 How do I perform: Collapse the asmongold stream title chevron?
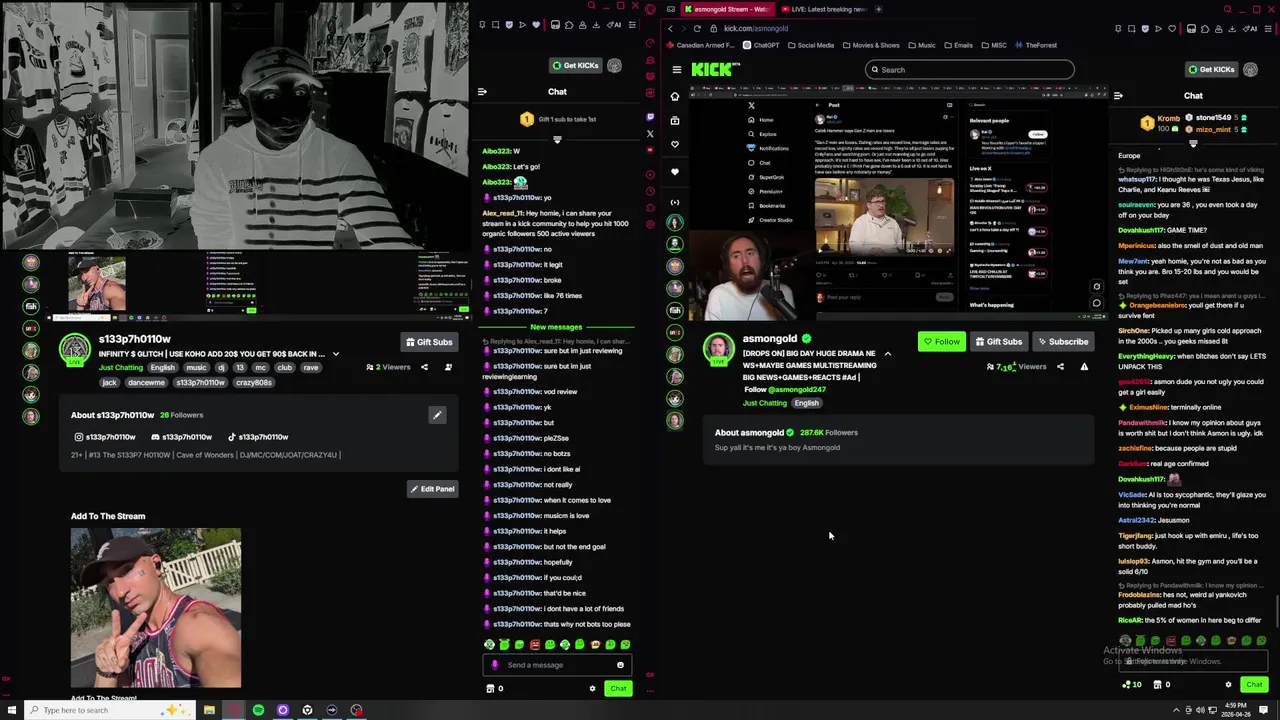coord(887,354)
